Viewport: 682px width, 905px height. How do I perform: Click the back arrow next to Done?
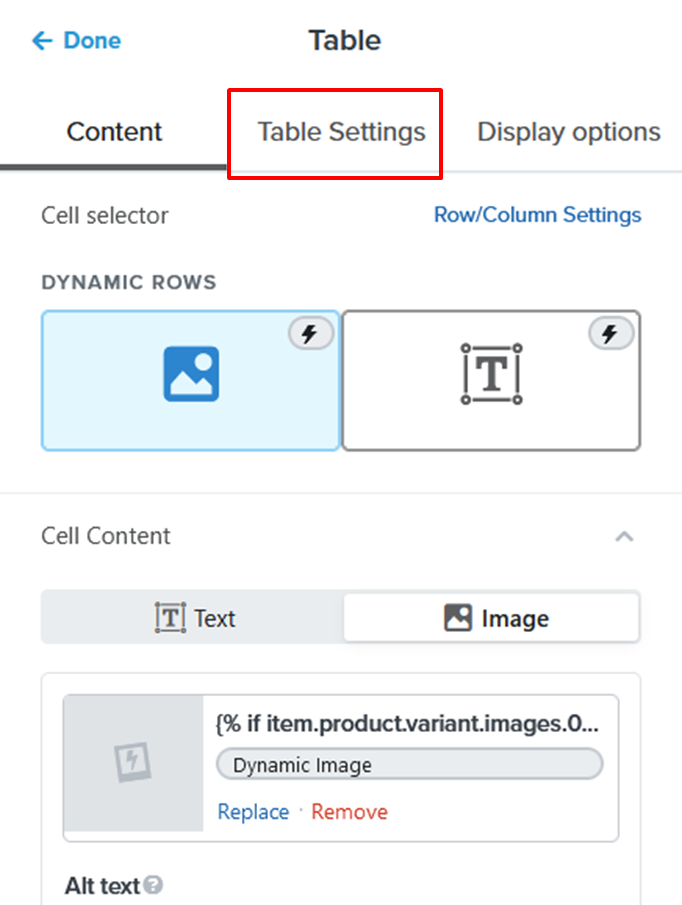click(x=41, y=41)
